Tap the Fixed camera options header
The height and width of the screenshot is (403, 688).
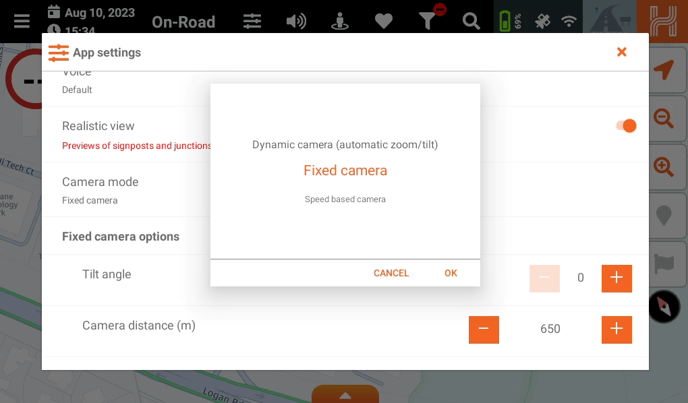click(x=121, y=236)
